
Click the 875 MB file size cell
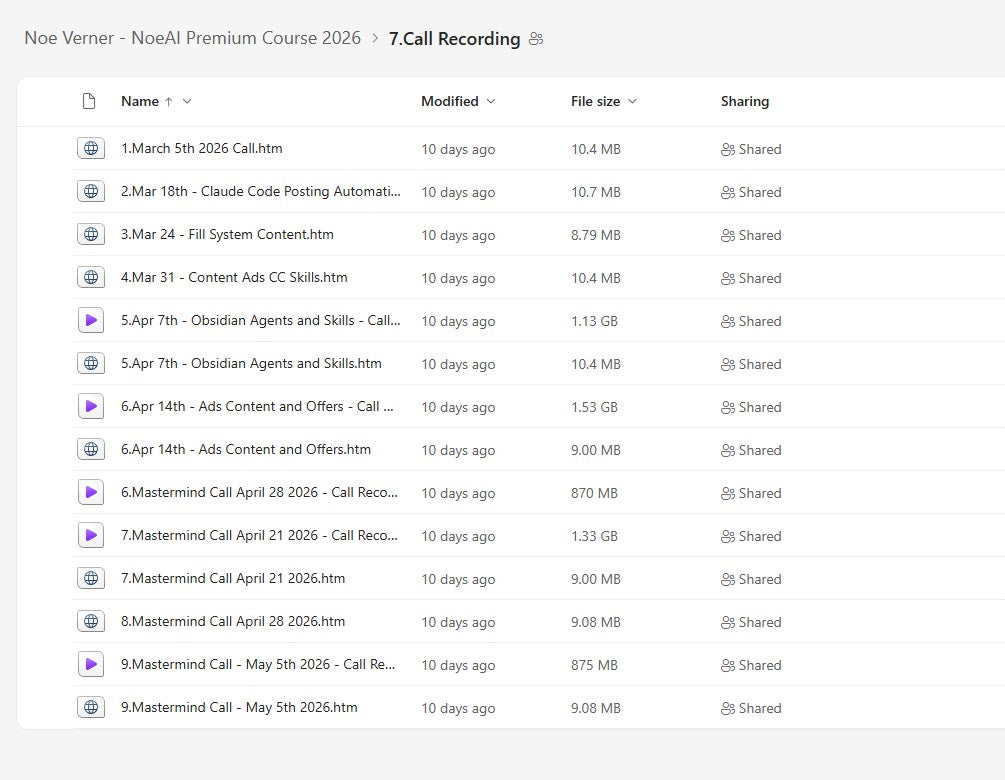[x=594, y=665]
